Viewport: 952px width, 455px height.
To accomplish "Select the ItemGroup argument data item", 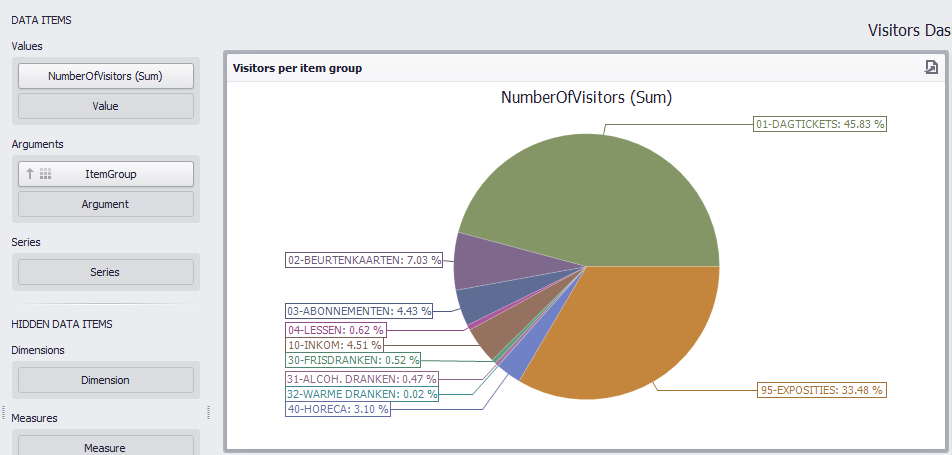I will (x=110, y=174).
